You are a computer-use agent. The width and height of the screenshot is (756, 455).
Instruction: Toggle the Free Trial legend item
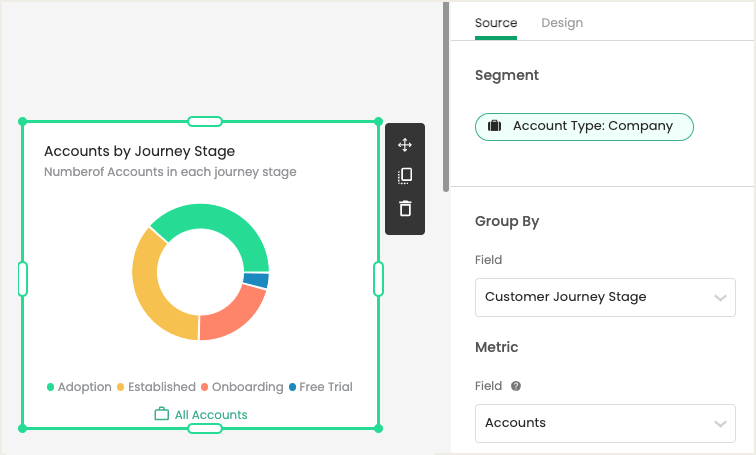click(321, 387)
